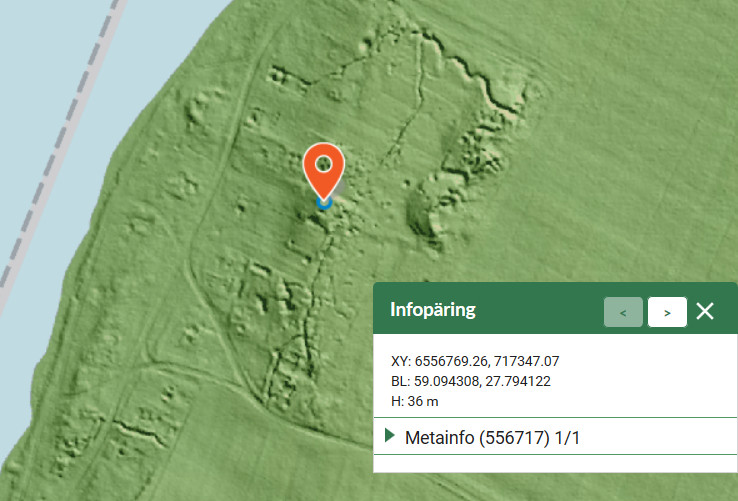
Task: Click the blank white area below Metainfo
Action: (x=555, y=463)
